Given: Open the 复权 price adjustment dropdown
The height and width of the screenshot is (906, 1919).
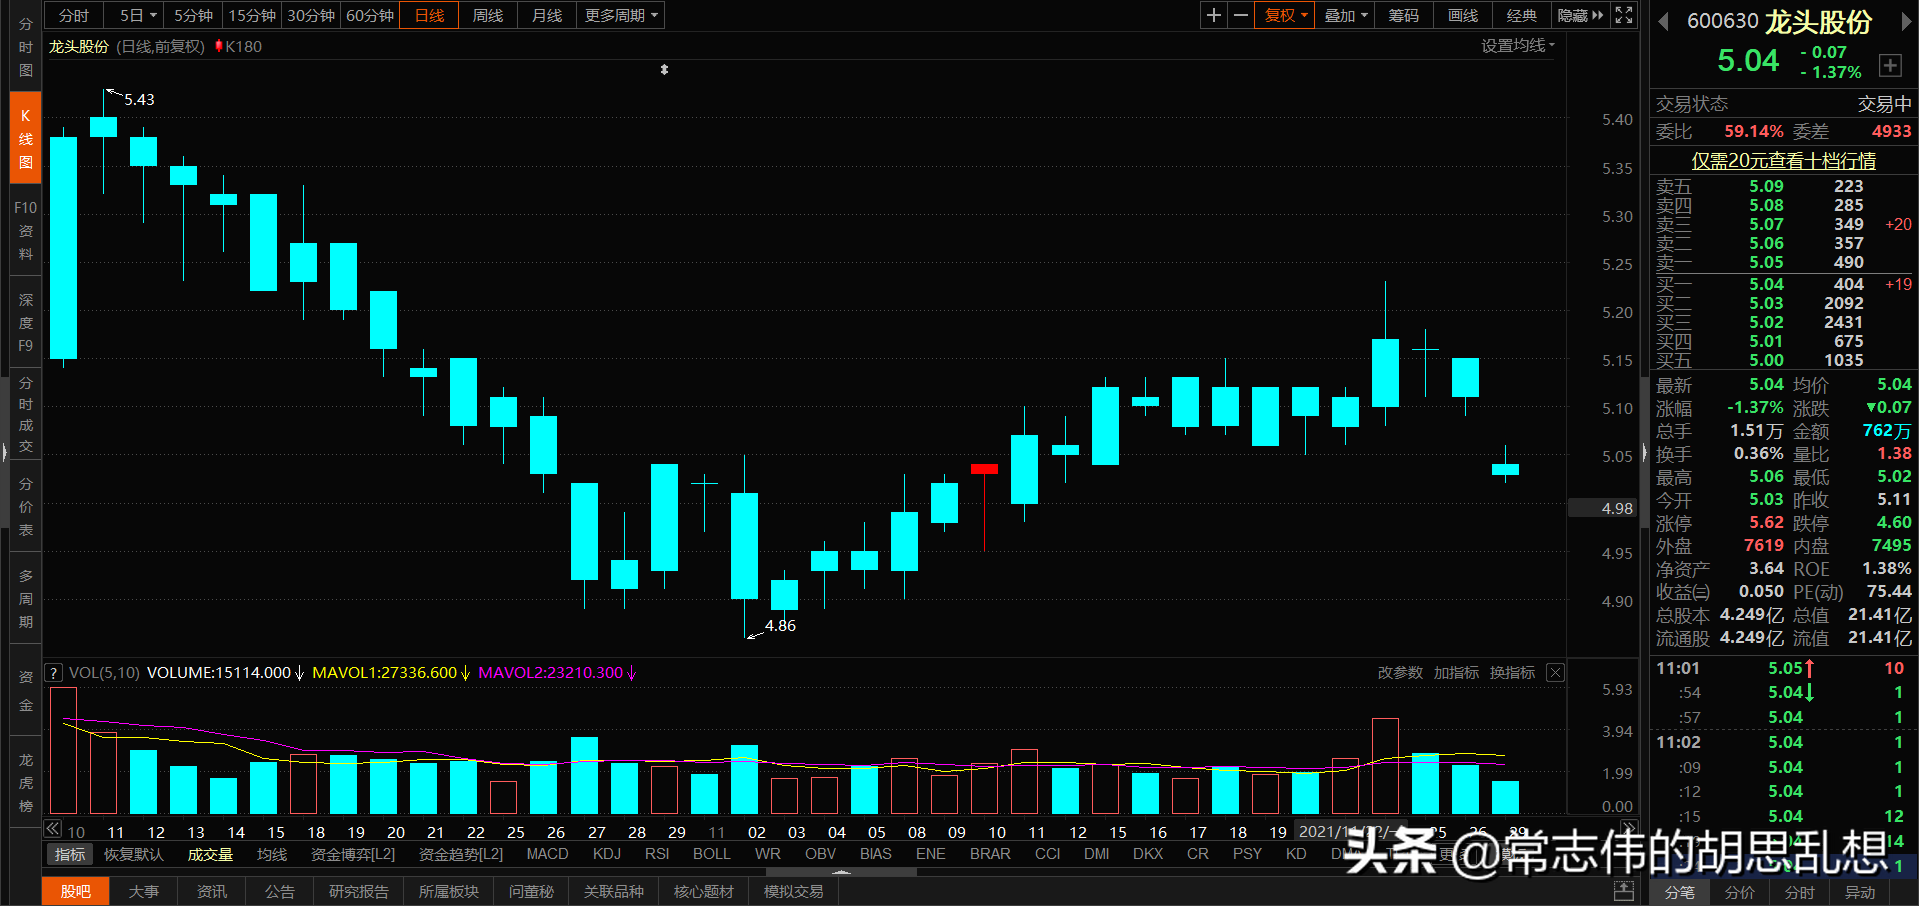Looking at the screenshot, I should click(x=1283, y=15).
